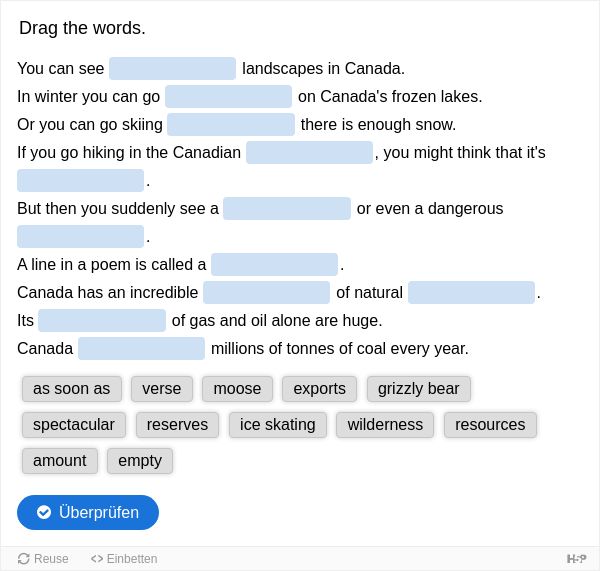Screen dimensions: 600x571
Task: Click the H5P logo icon
Action: pyautogui.click(x=576, y=559)
